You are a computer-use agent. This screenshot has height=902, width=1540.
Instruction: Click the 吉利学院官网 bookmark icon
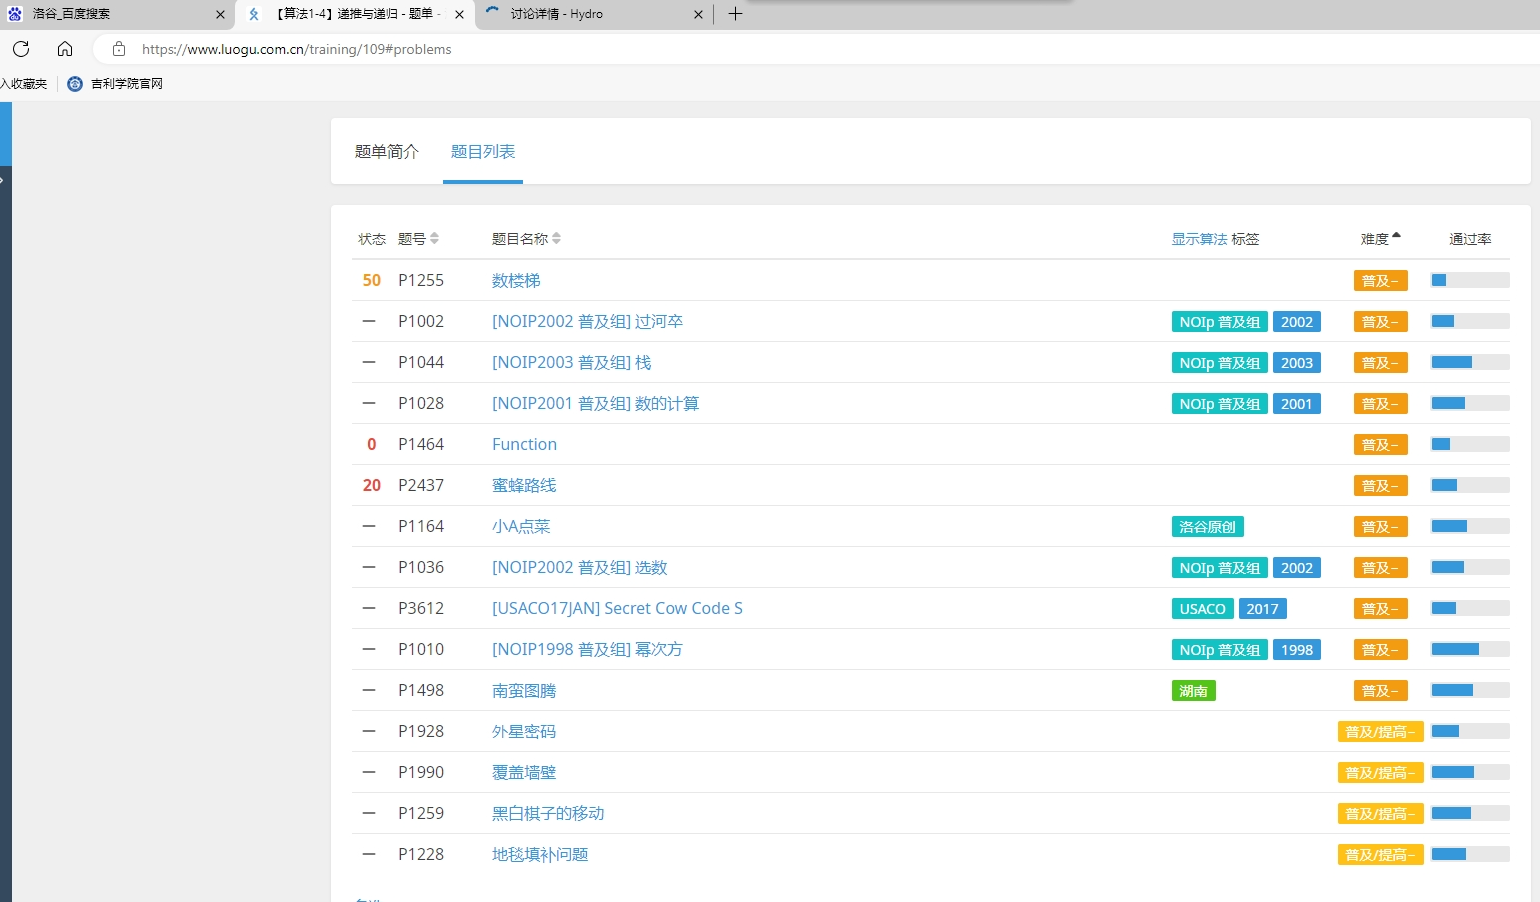[x=75, y=84]
